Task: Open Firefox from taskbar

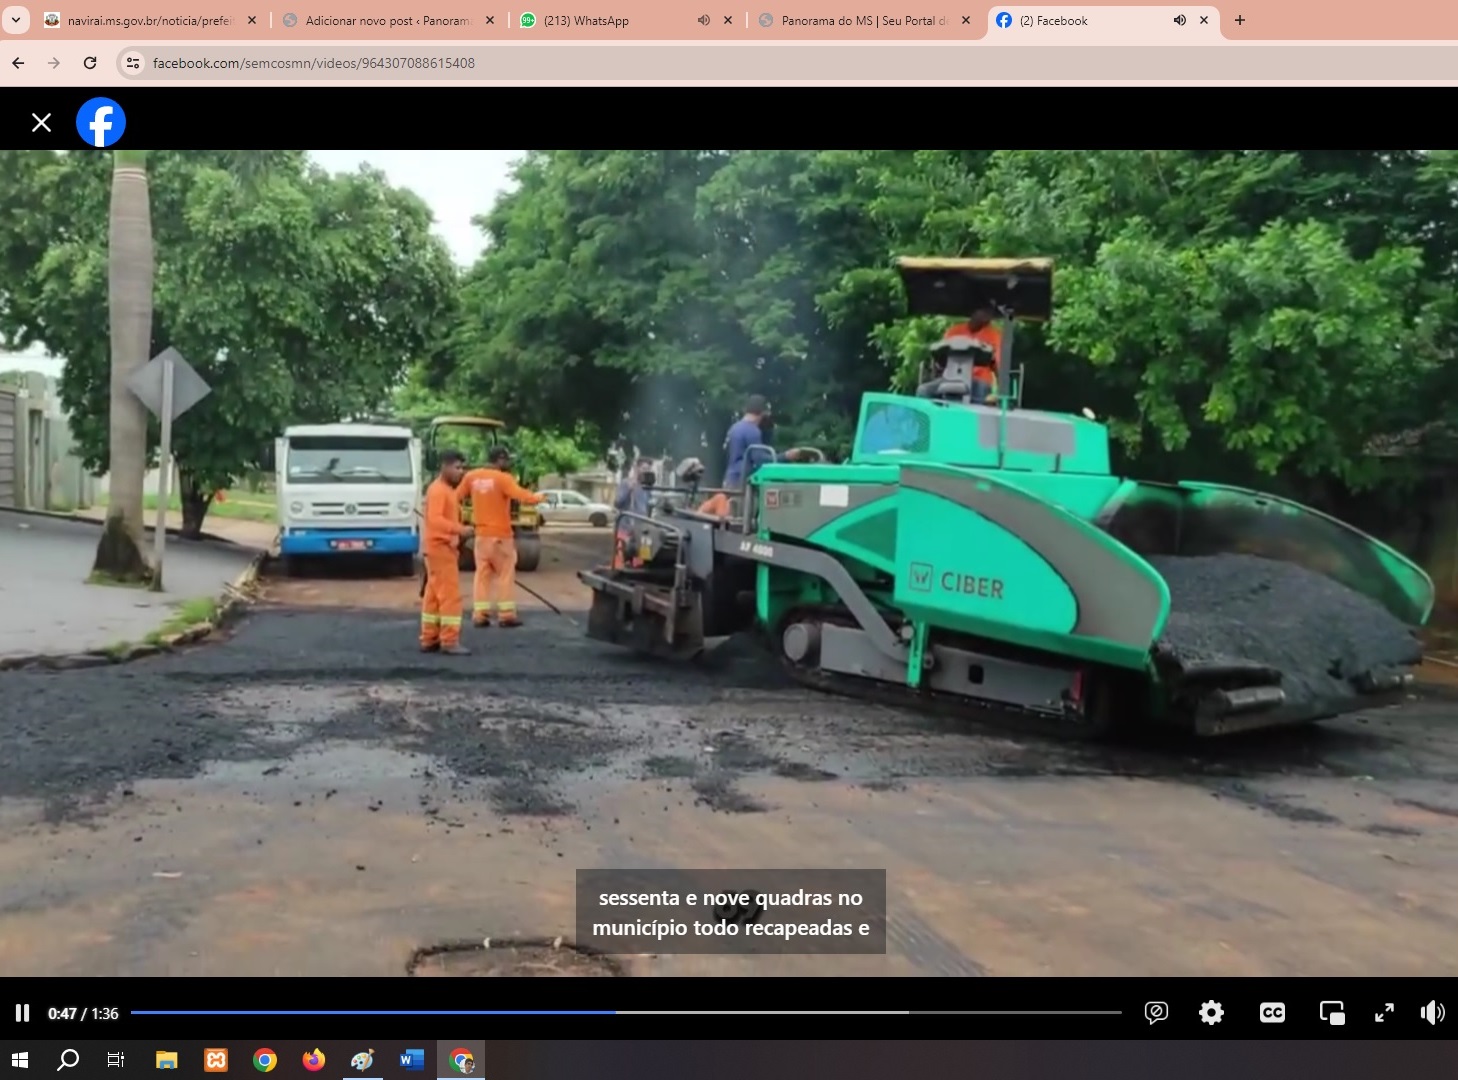Action: 314,1060
